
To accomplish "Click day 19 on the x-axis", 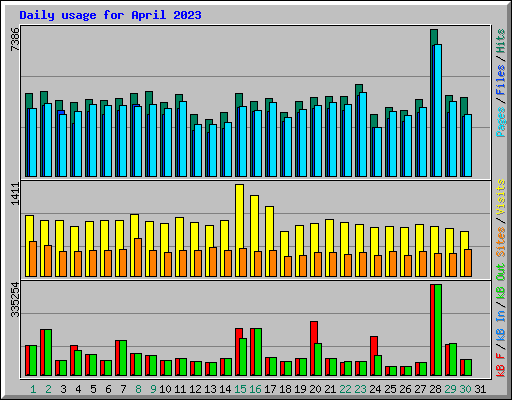I will click(x=300, y=389).
